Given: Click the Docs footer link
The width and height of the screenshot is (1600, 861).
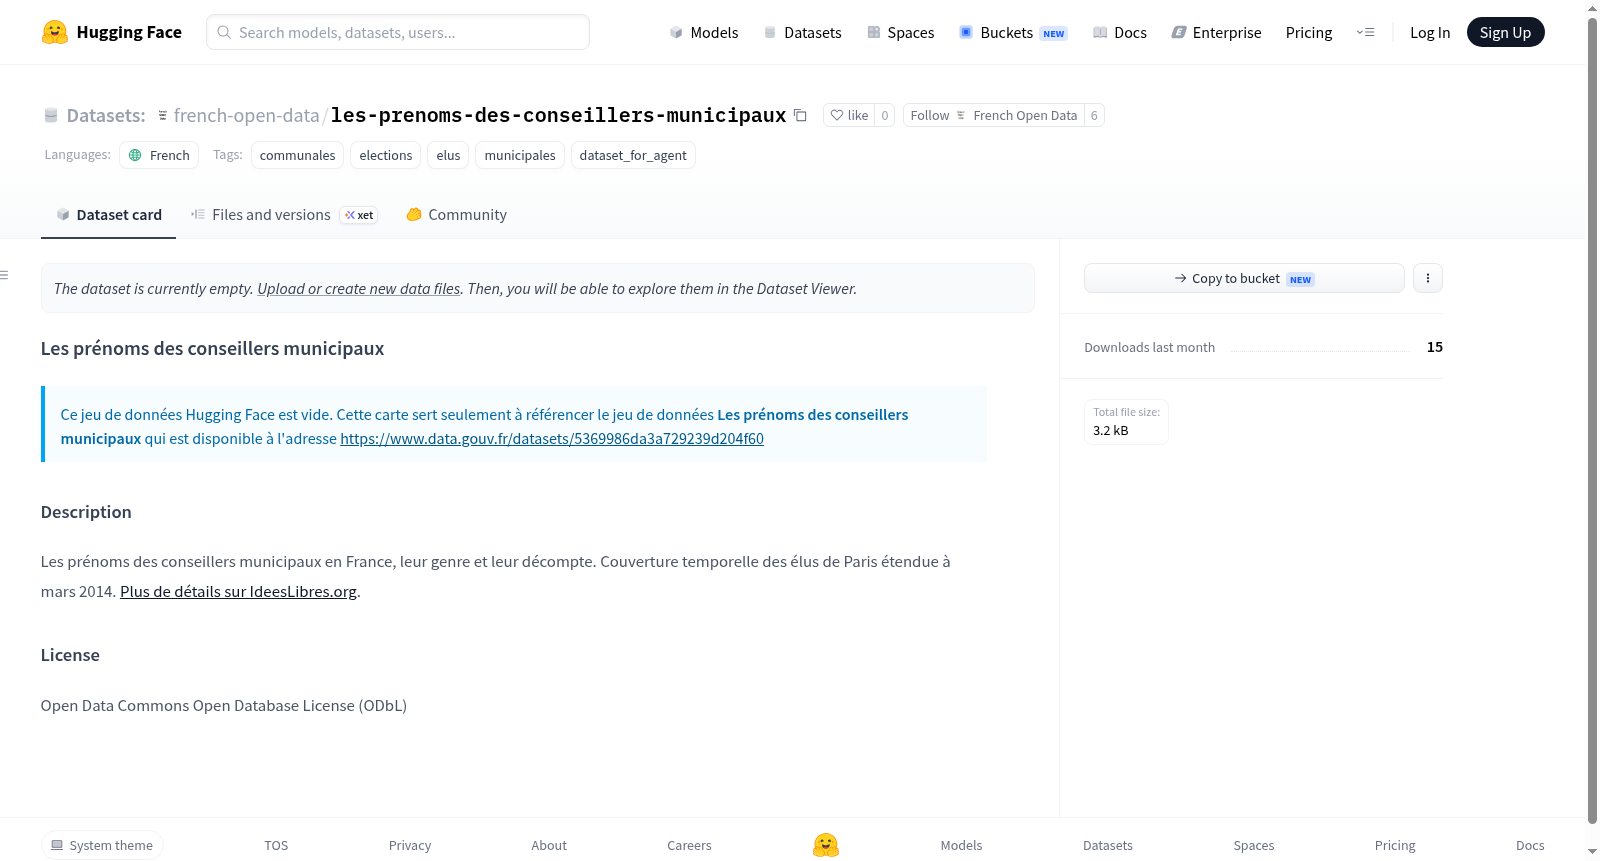Looking at the screenshot, I should click(x=1530, y=845).
